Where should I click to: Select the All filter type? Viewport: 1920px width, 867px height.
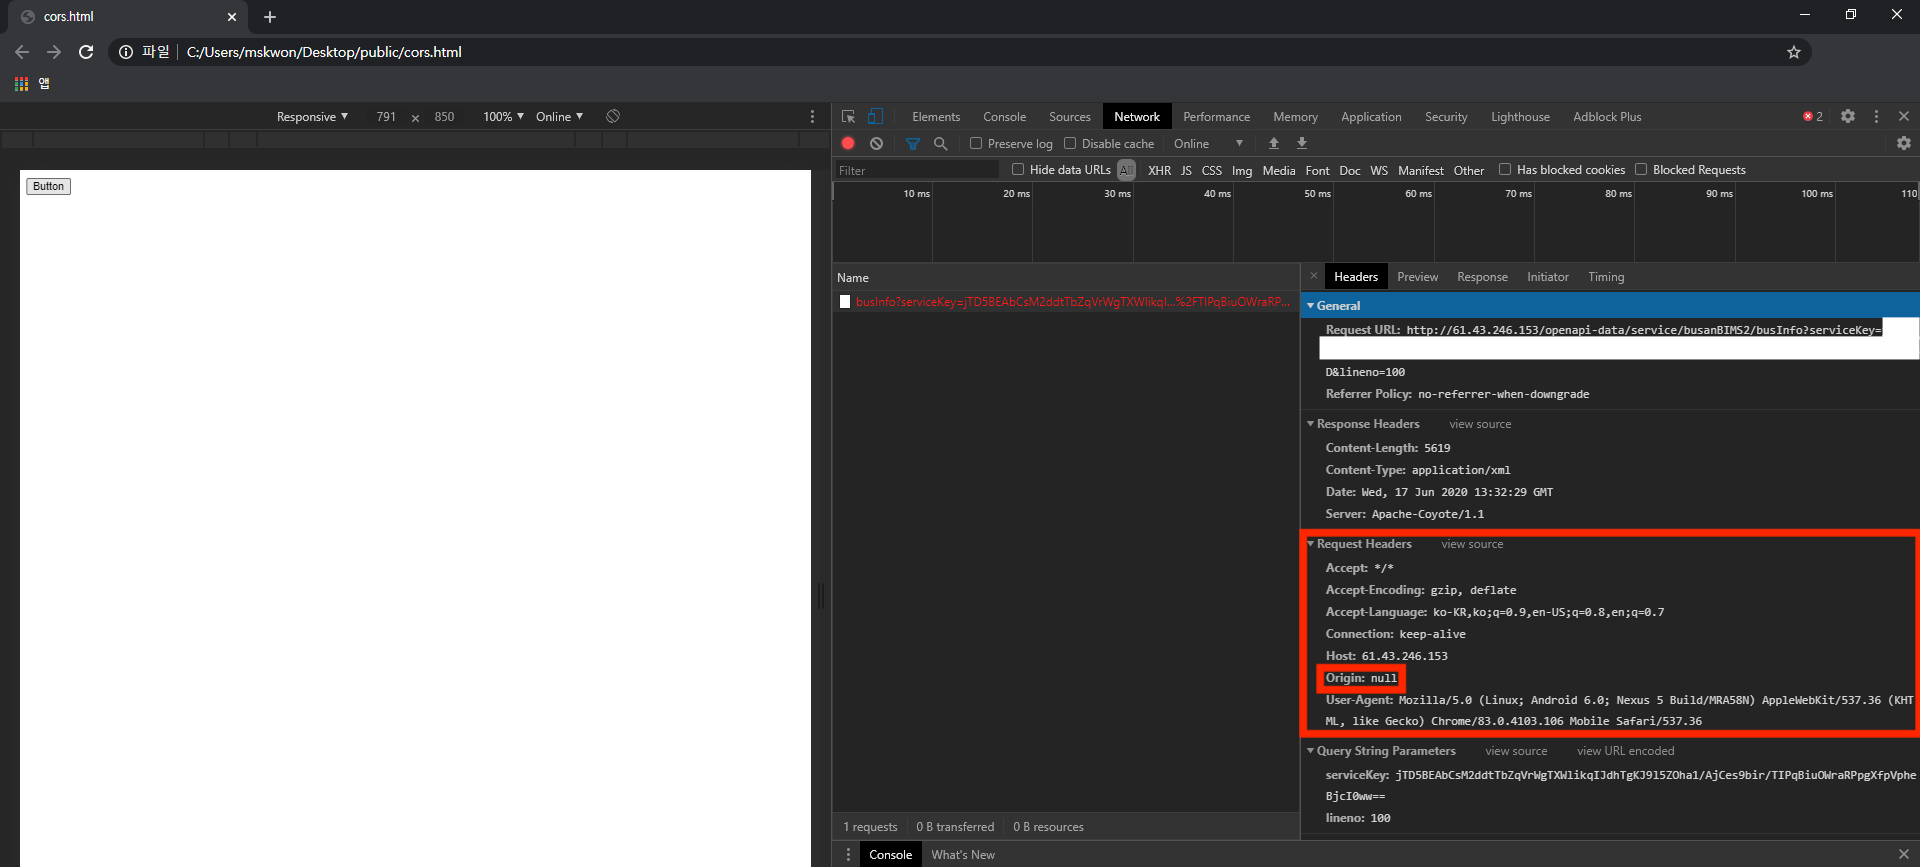(x=1127, y=170)
